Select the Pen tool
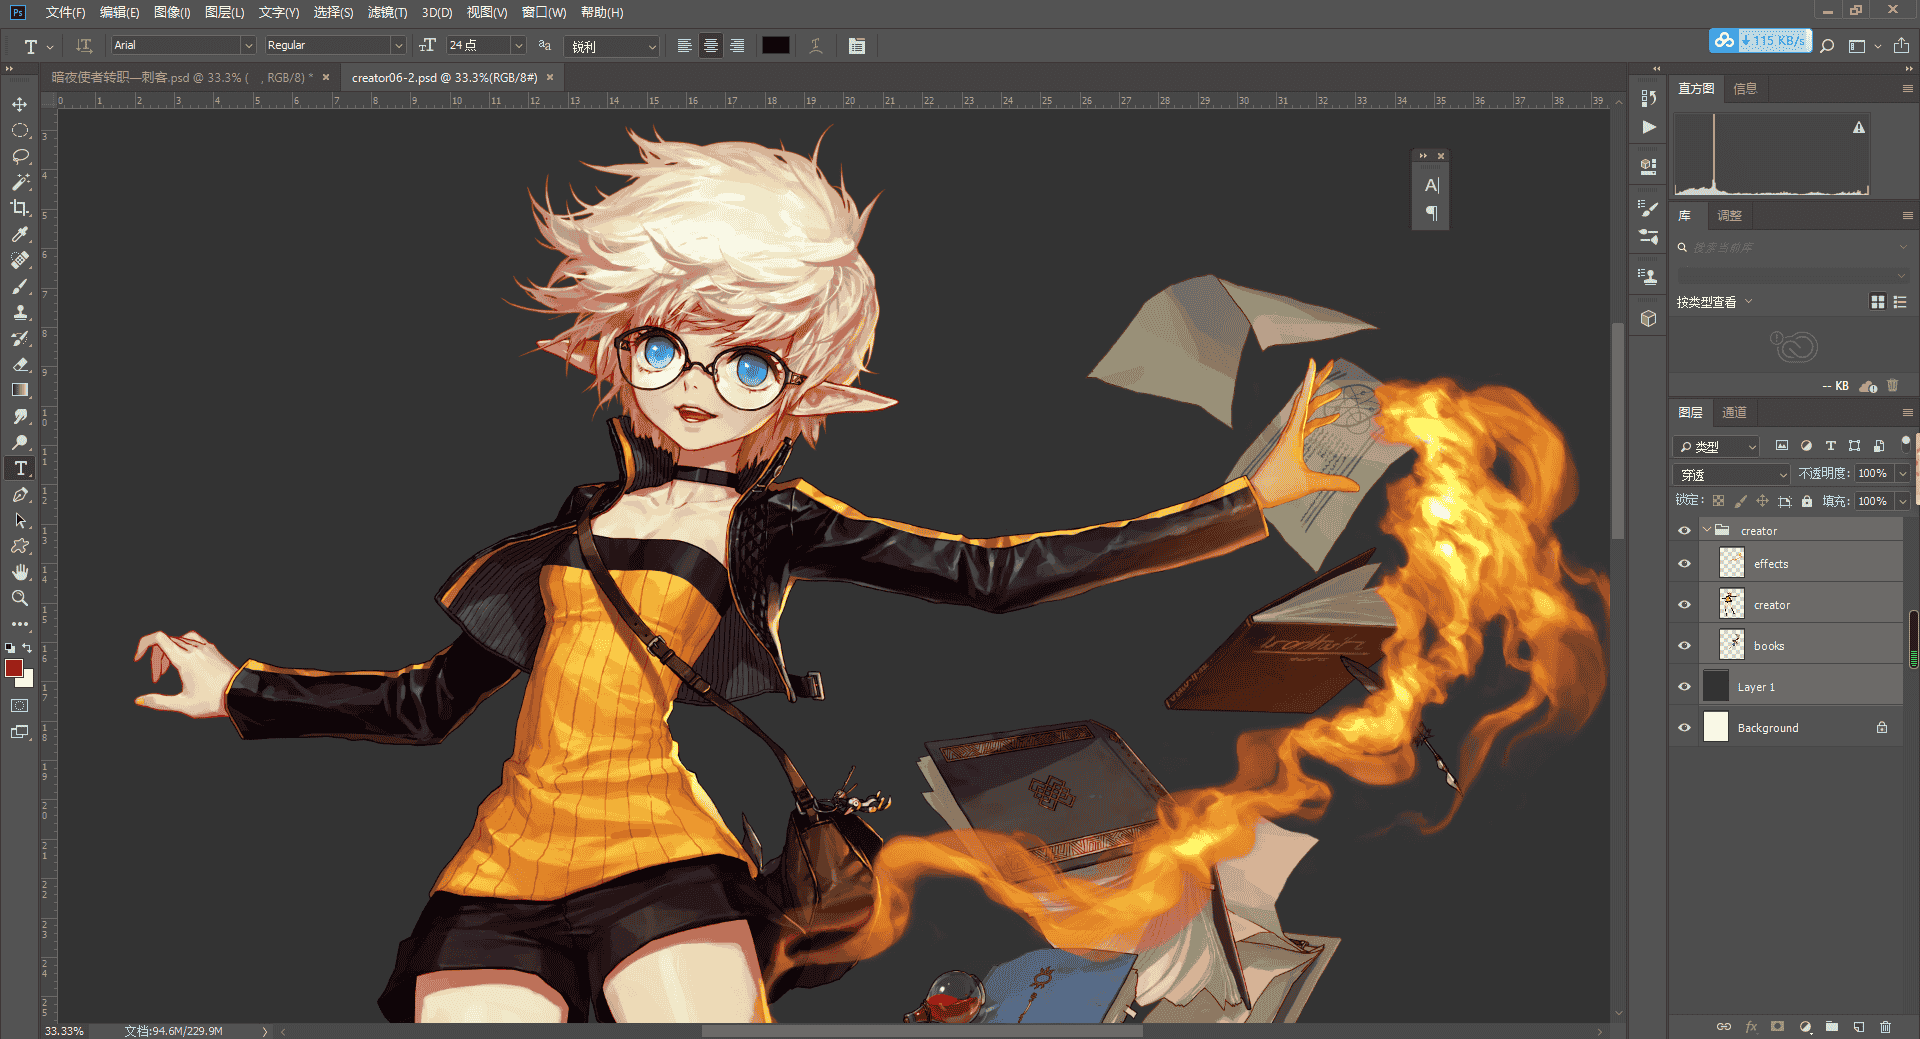Viewport: 1920px width, 1039px height. pos(20,494)
